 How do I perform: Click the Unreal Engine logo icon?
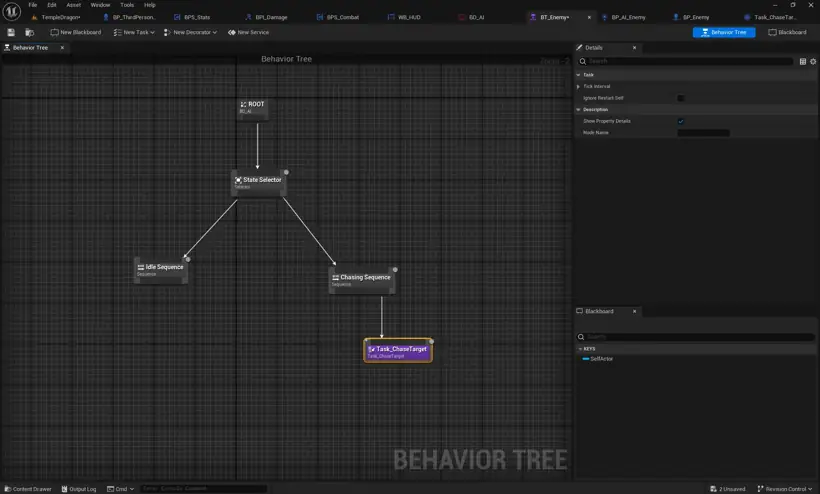pos(12,11)
